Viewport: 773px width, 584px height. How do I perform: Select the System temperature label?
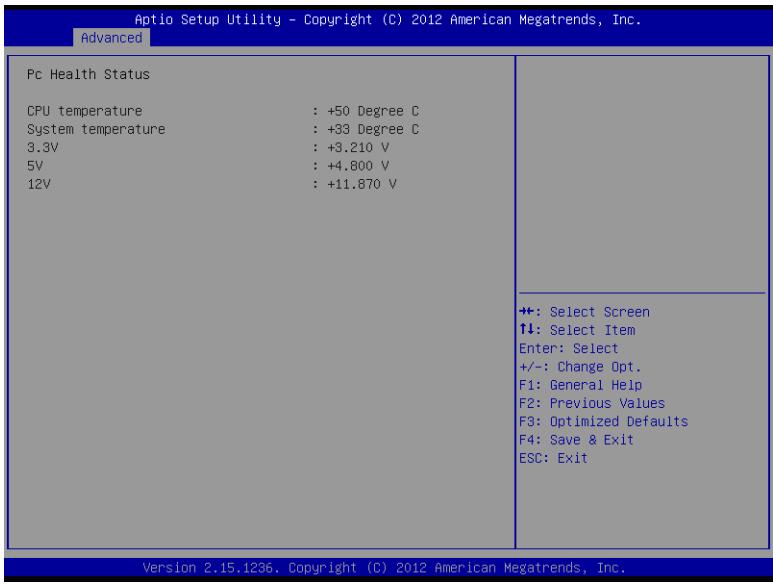[96, 130]
